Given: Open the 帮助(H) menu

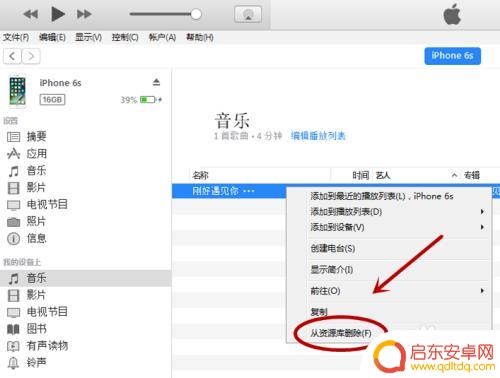Looking at the screenshot, I should click(200, 37).
